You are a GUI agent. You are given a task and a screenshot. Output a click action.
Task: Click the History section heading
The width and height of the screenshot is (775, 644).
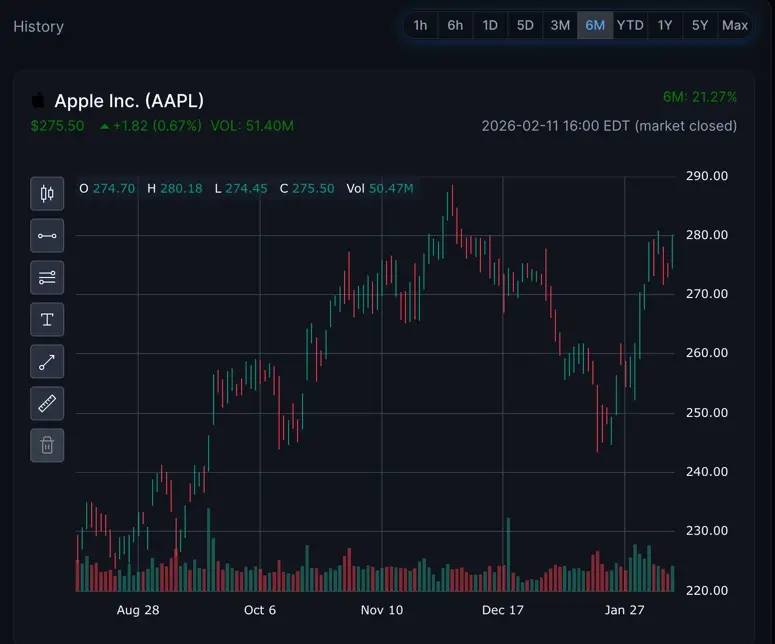[x=39, y=27]
